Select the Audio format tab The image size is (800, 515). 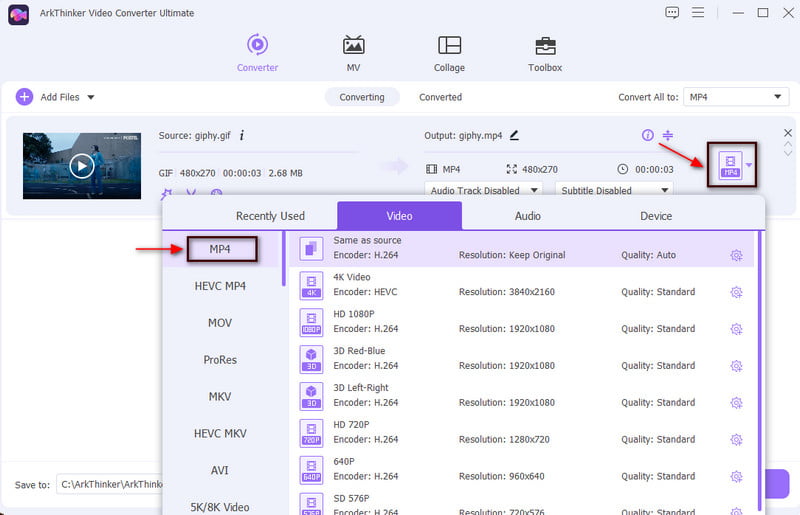coord(528,216)
